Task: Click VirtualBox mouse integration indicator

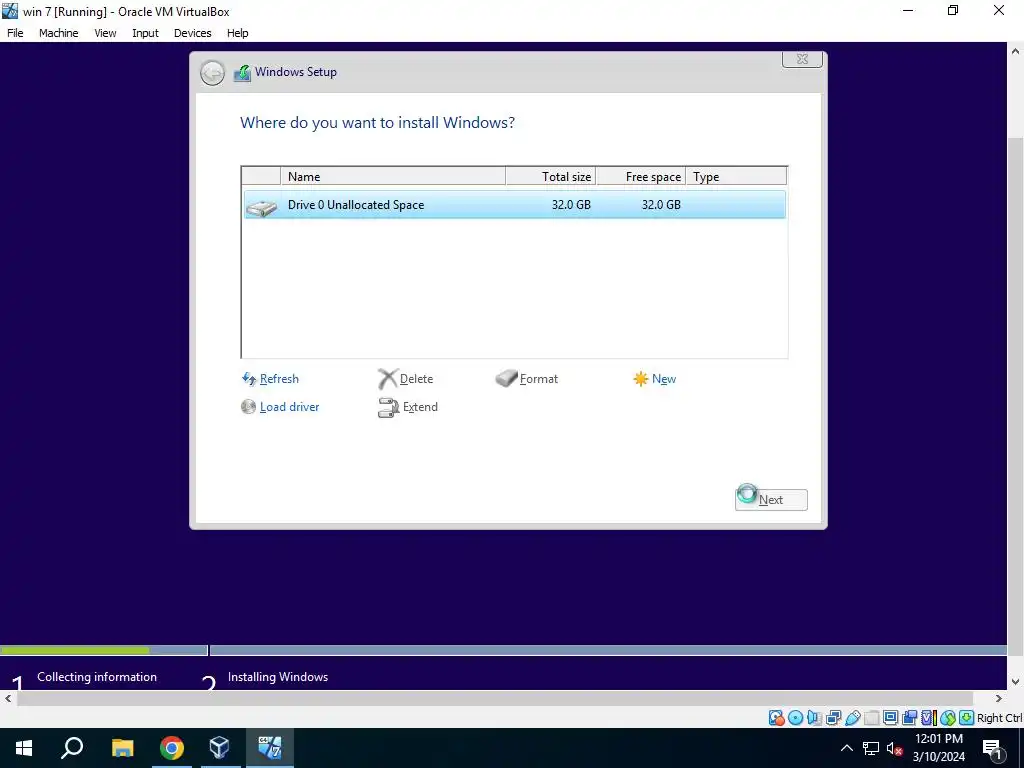Action: click(948, 718)
